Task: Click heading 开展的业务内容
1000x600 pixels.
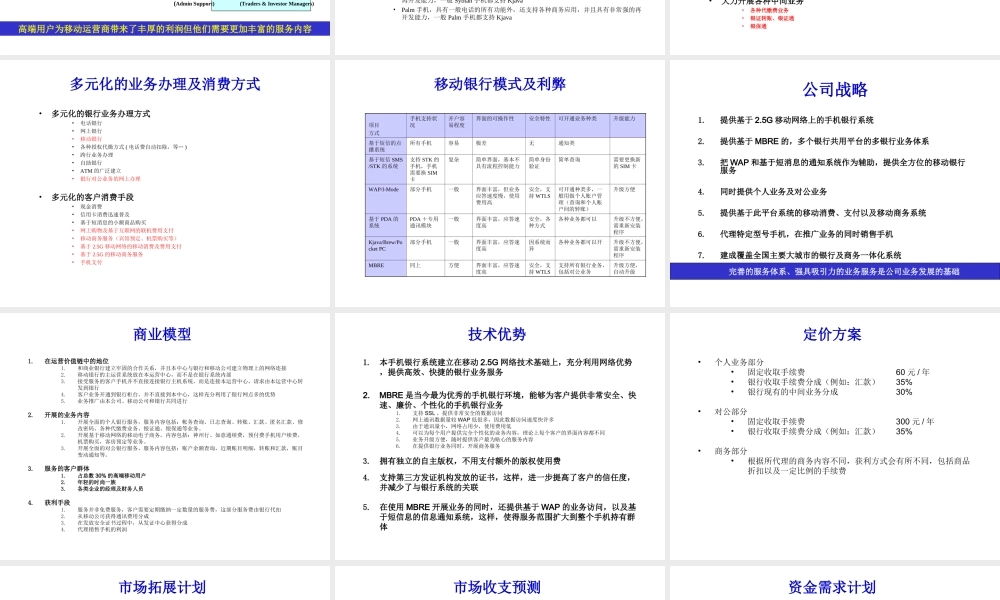Action: (x=67, y=415)
